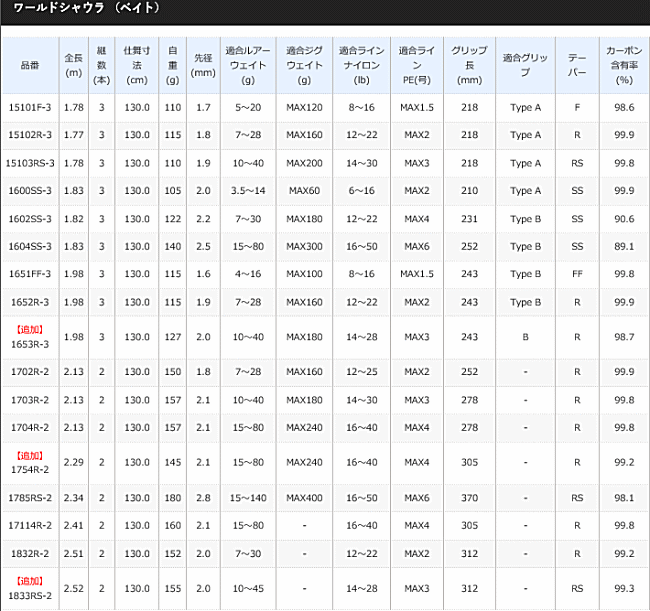Click the 15~140 lure weight value

pos(248,498)
